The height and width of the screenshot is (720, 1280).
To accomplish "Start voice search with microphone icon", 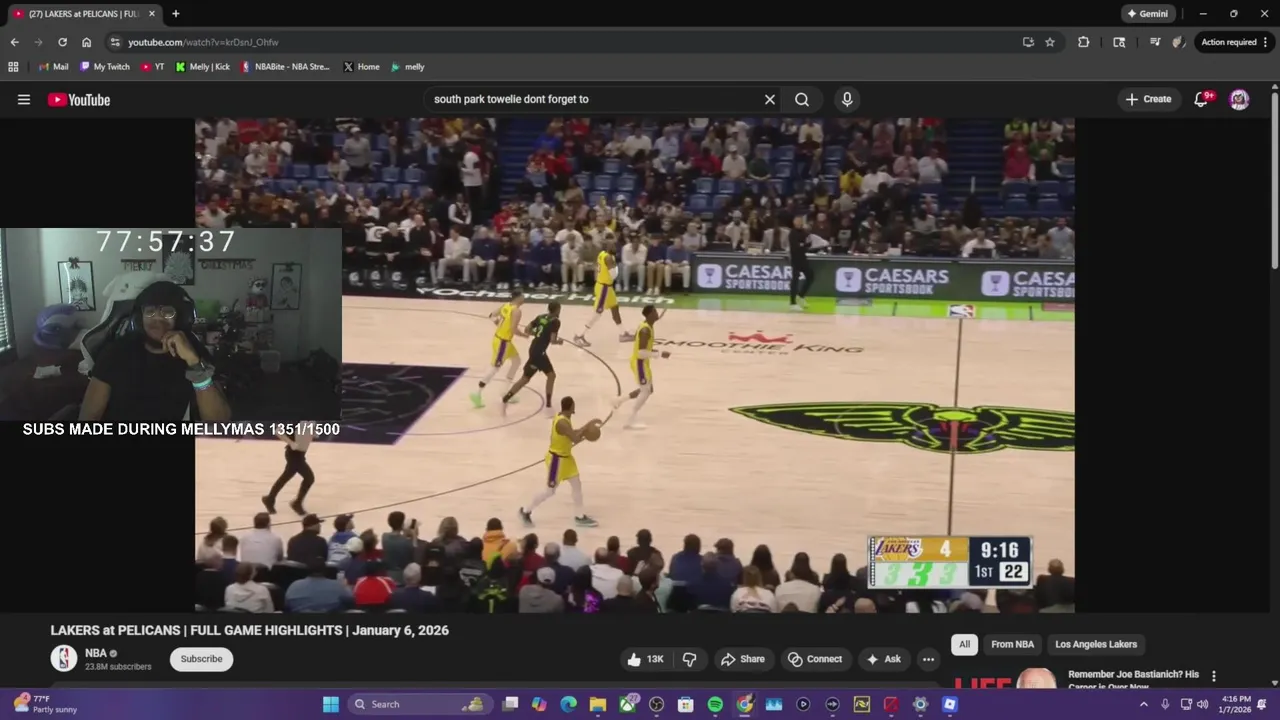I will pyautogui.click(x=847, y=99).
